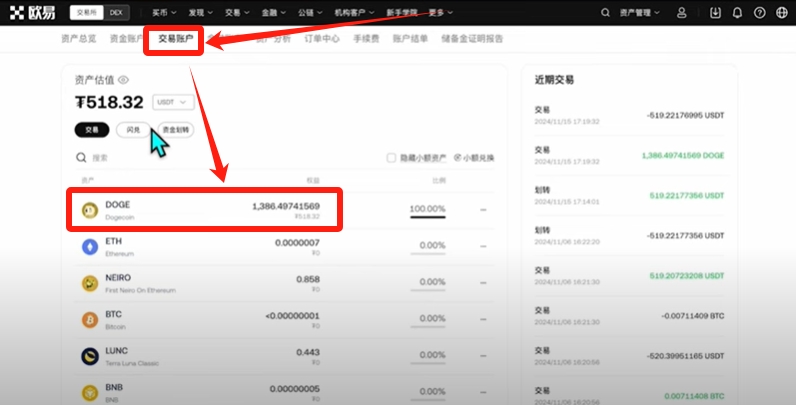Image resolution: width=796 pixels, height=405 pixels.
Task: Open the notifications bell
Action: (737, 13)
